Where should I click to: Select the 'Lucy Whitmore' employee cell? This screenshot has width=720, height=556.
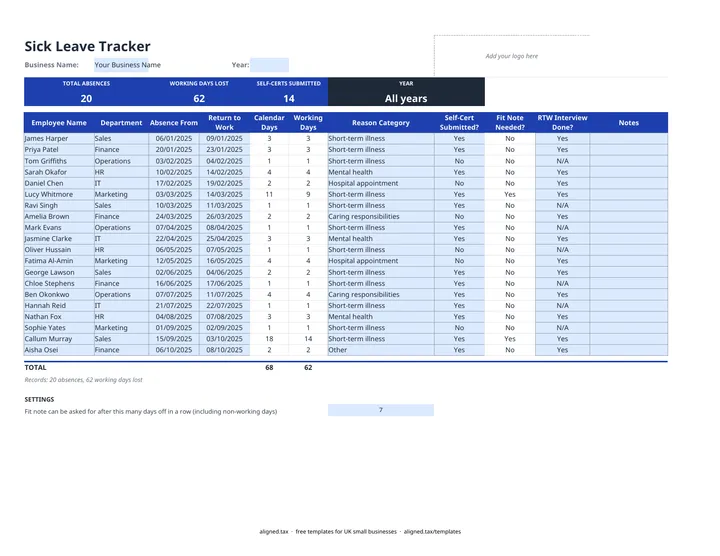[x=59, y=194]
